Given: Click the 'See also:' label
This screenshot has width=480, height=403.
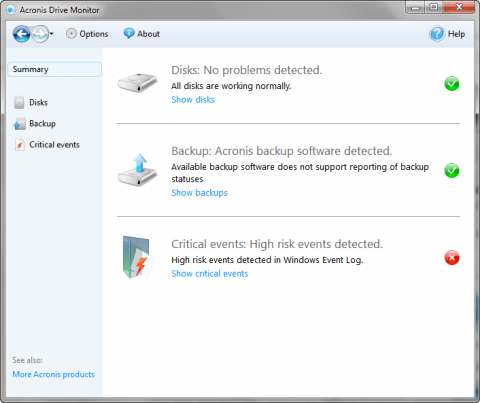Looking at the screenshot, I should [x=27, y=360].
